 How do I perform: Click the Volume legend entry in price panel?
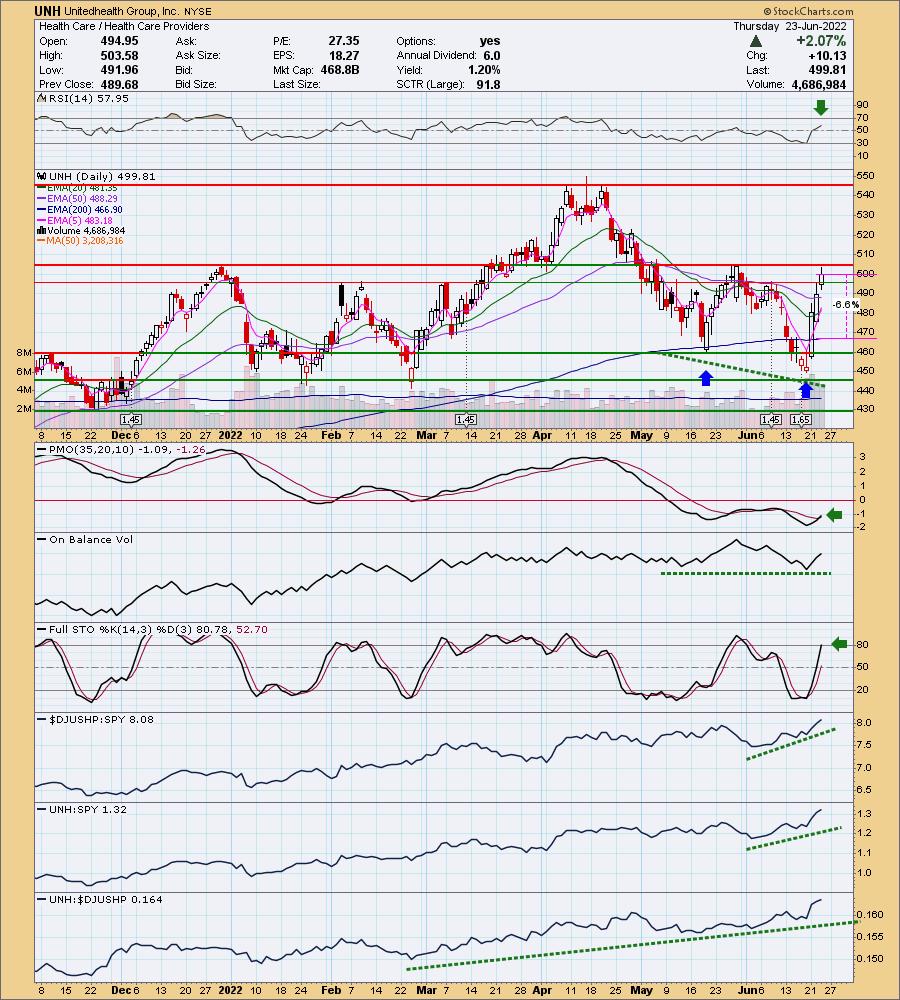point(81,231)
